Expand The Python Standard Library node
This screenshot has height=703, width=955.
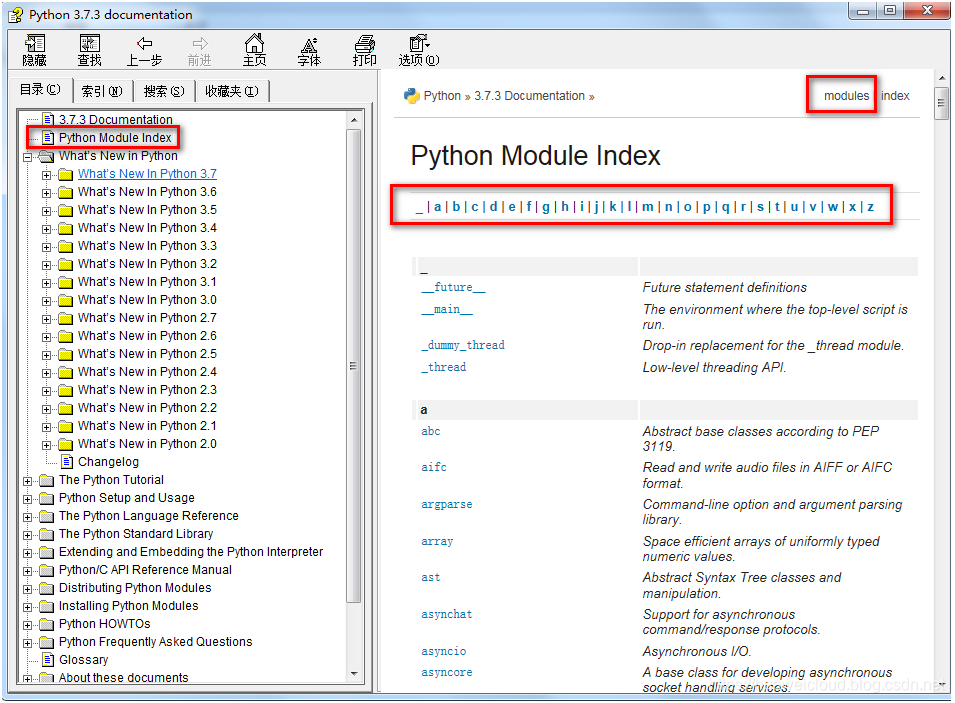point(27,535)
